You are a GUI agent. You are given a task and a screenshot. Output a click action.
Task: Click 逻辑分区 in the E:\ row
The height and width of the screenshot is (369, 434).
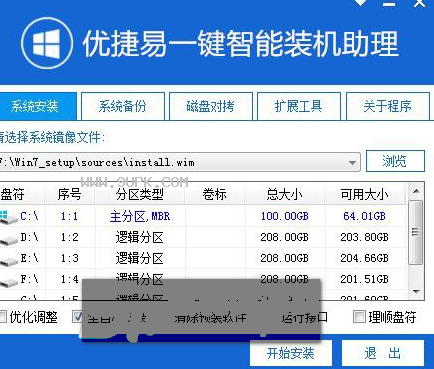point(139,258)
